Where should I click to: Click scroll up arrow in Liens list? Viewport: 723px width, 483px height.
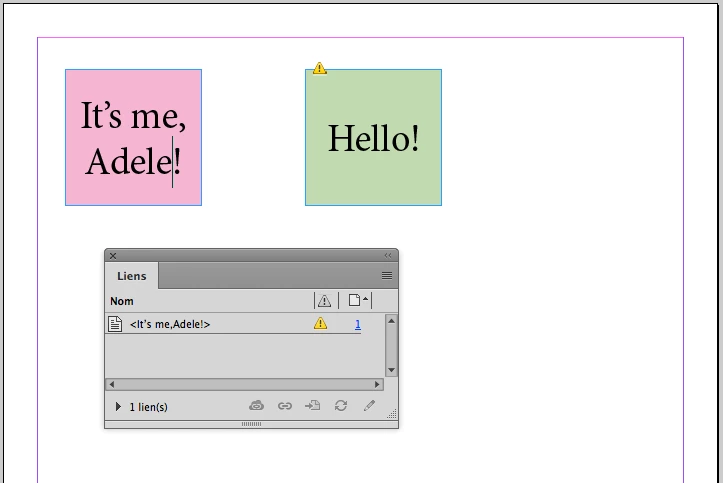(391, 321)
